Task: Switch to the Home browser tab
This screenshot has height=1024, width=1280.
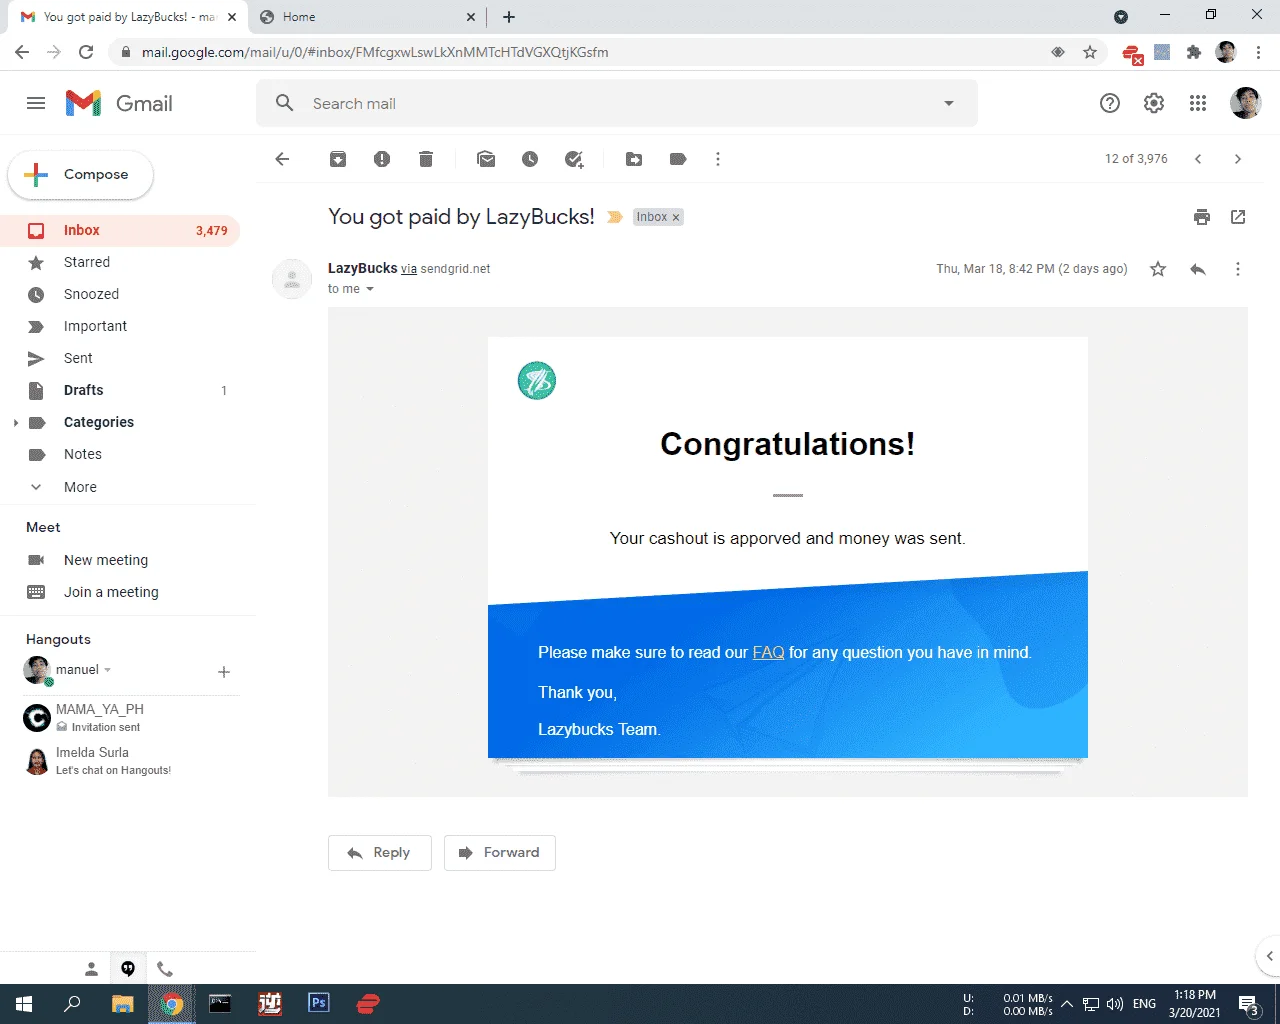Action: pos(364,17)
